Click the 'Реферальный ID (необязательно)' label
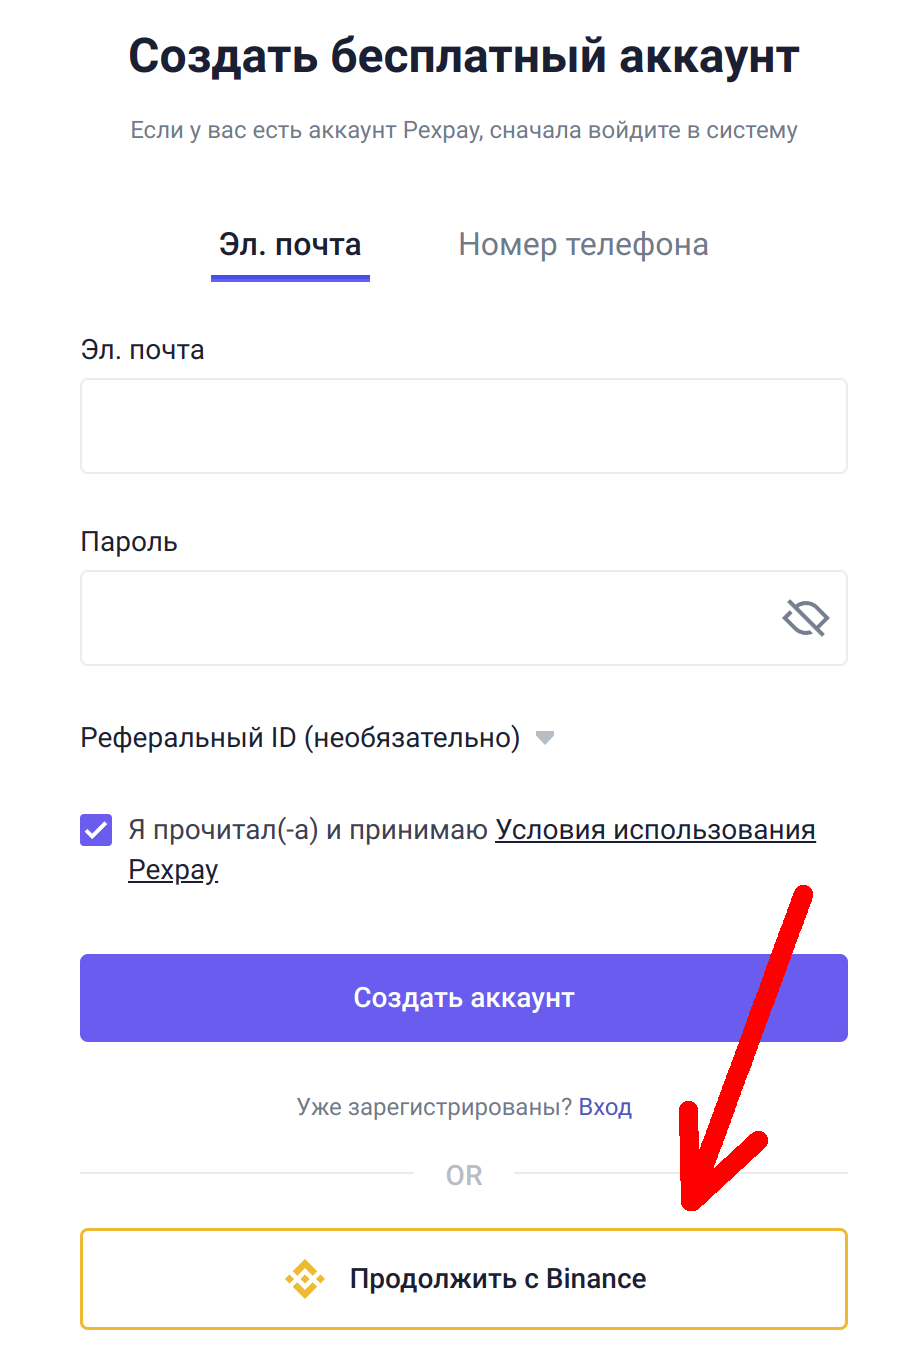 click(x=300, y=738)
